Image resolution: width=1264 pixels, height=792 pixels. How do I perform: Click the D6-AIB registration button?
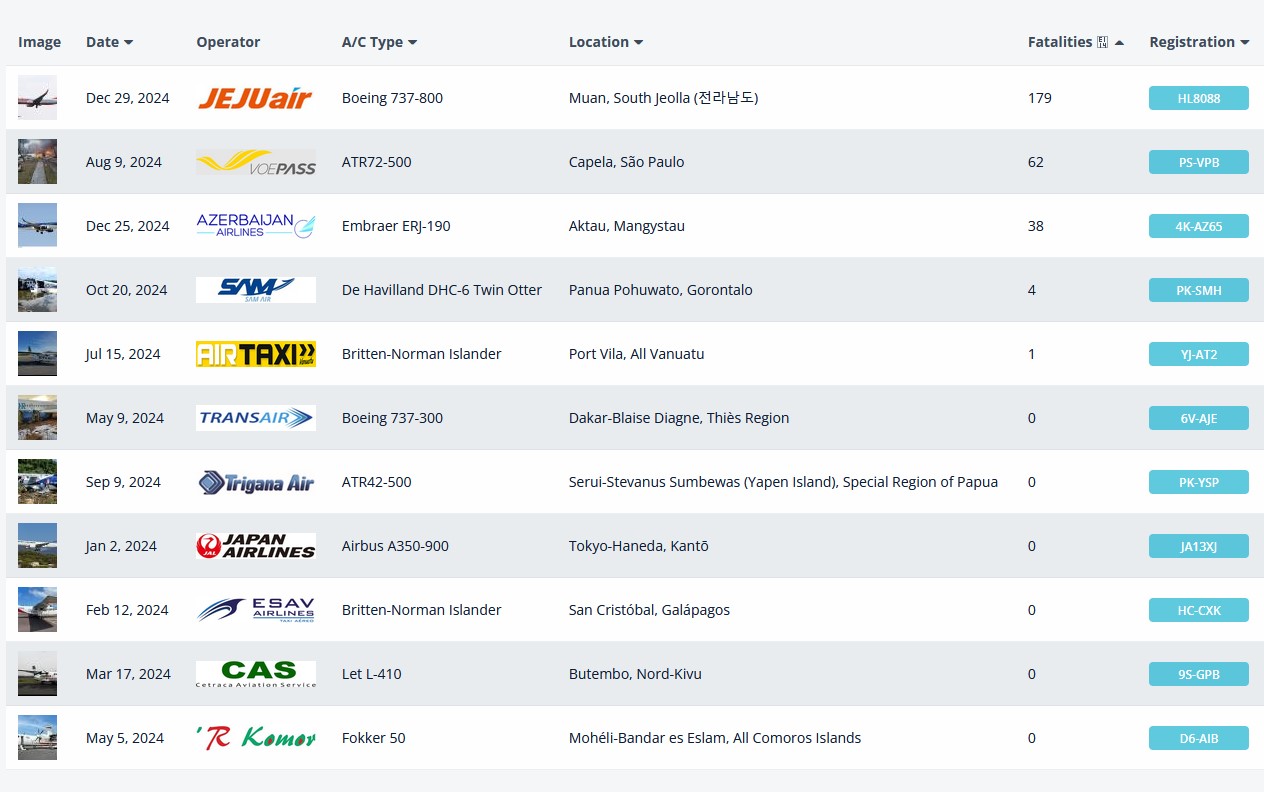[x=1199, y=738]
